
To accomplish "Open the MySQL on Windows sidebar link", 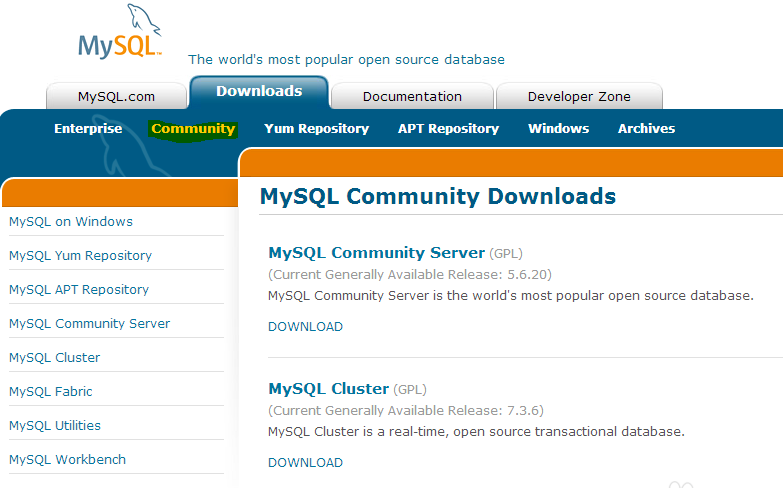I will tap(71, 222).
